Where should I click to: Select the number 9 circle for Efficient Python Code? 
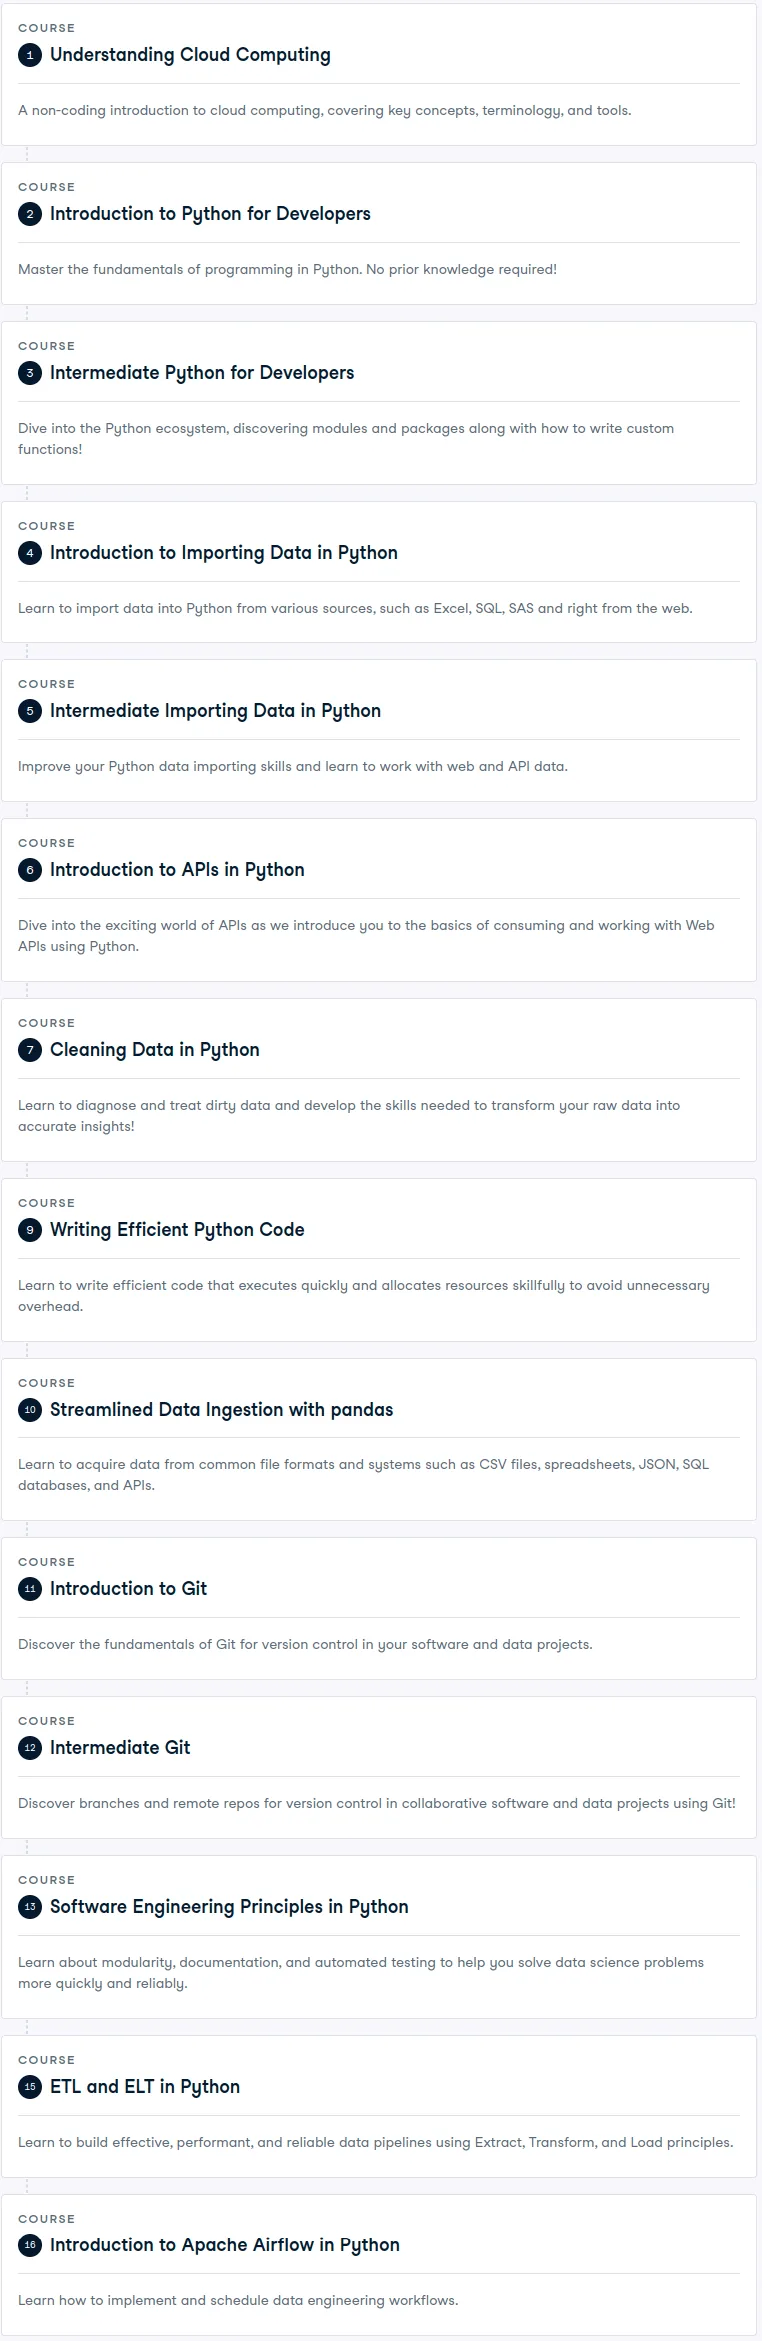(30, 1230)
